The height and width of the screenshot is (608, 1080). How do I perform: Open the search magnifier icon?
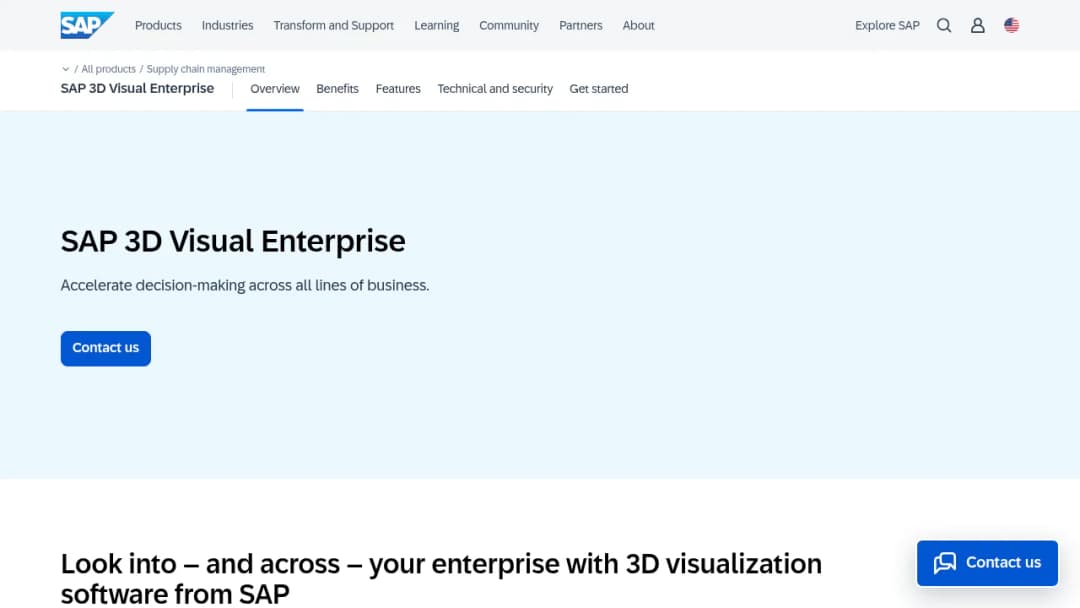944,25
